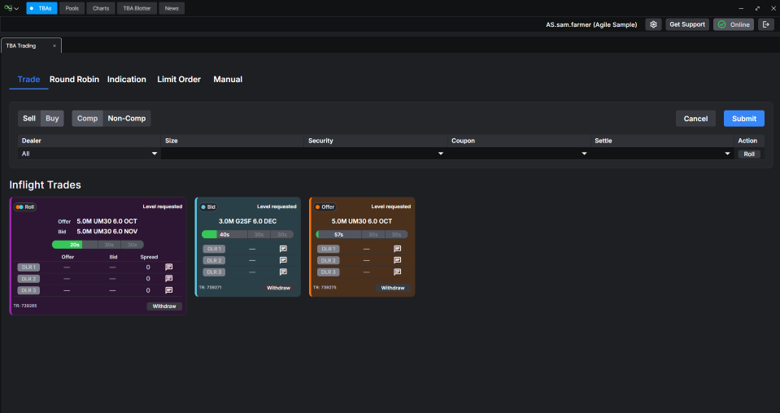Close the TBA Trading tab
The image size is (780, 413).
(x=54, y=46)
